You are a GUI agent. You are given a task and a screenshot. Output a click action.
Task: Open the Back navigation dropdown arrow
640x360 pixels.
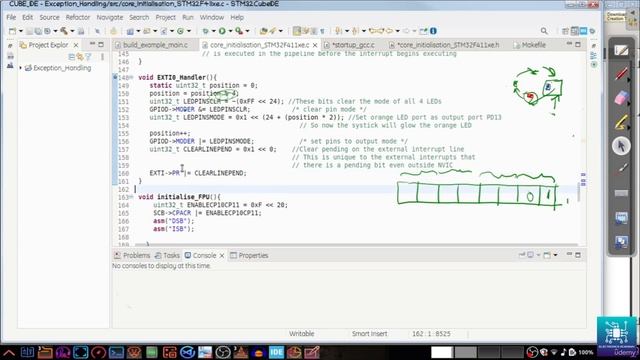pos(397,31)
